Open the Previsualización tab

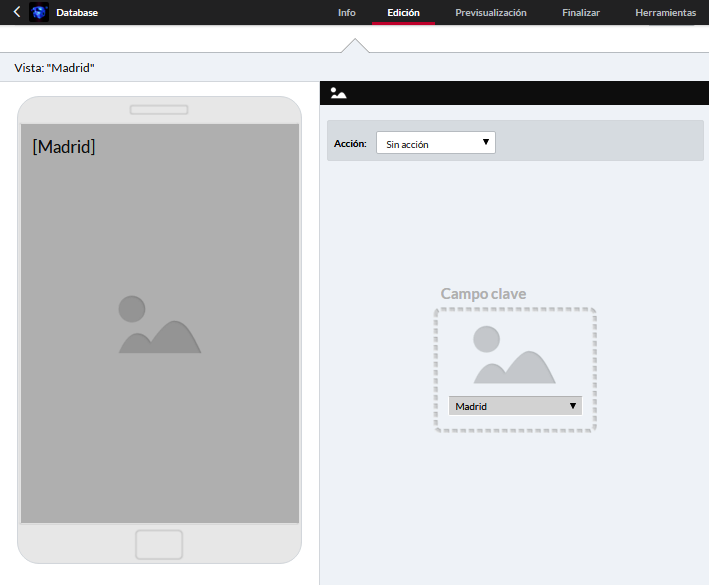pyautogui.click(x=491, y=13)
